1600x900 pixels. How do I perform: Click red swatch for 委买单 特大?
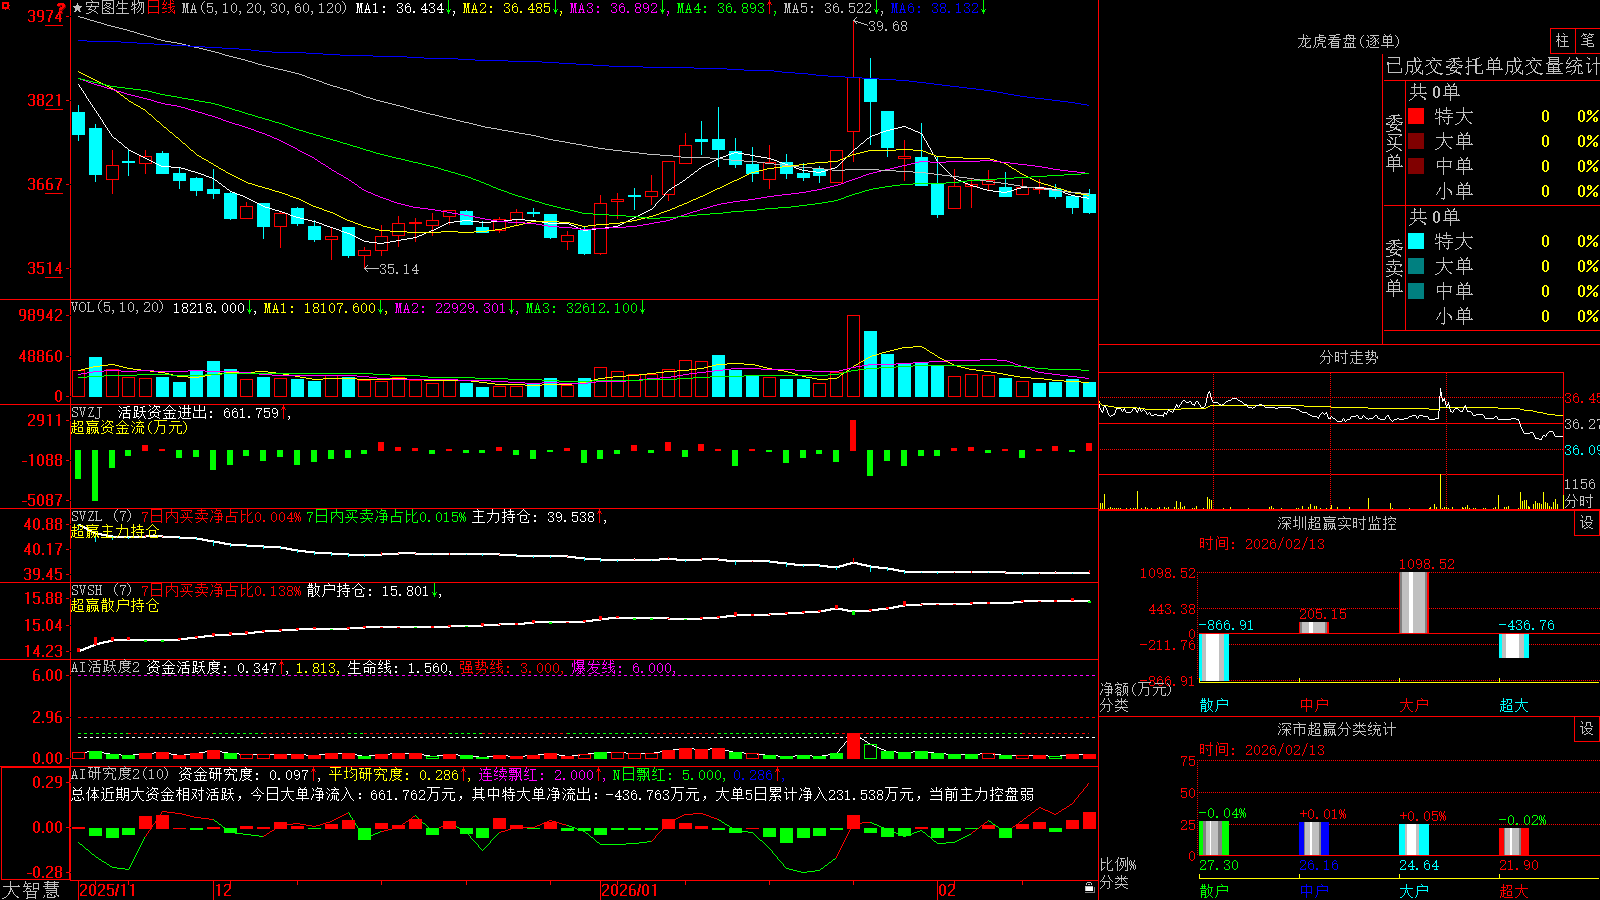(1416, 116)
